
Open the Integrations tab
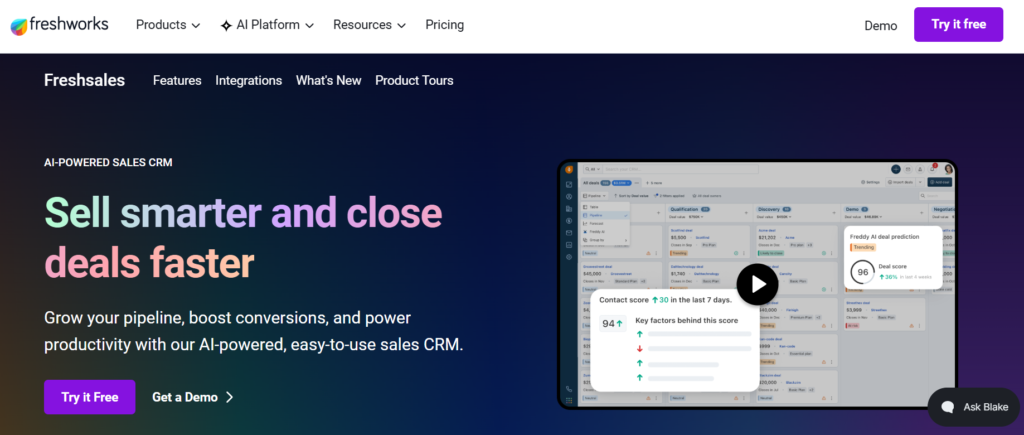point(249,80)
